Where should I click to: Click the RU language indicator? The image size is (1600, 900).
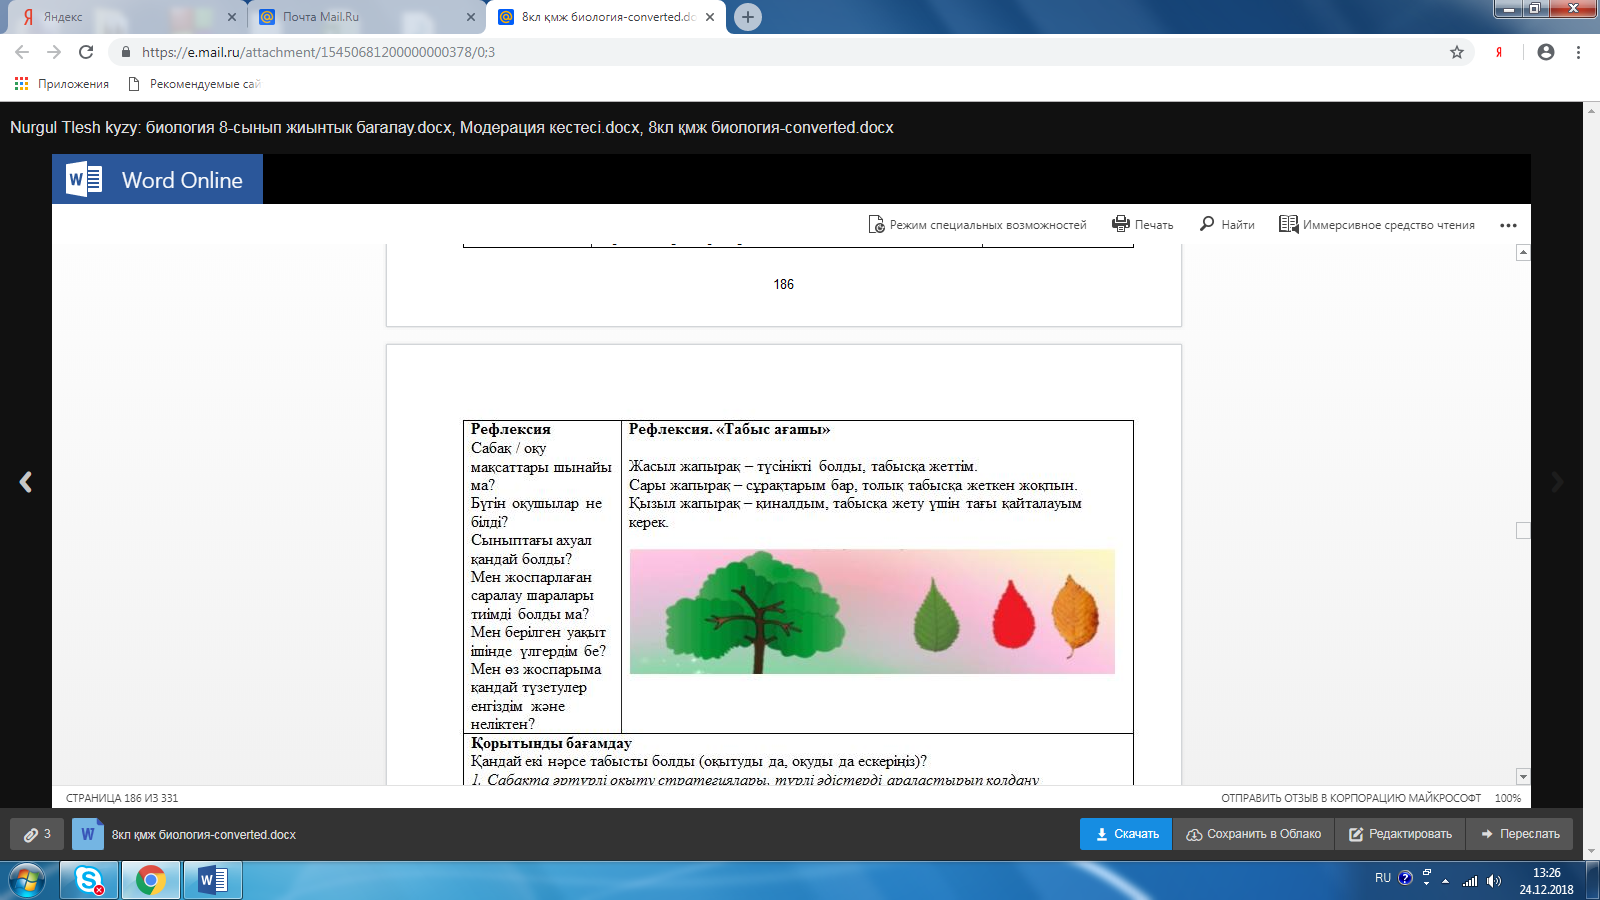(1383, 878)
